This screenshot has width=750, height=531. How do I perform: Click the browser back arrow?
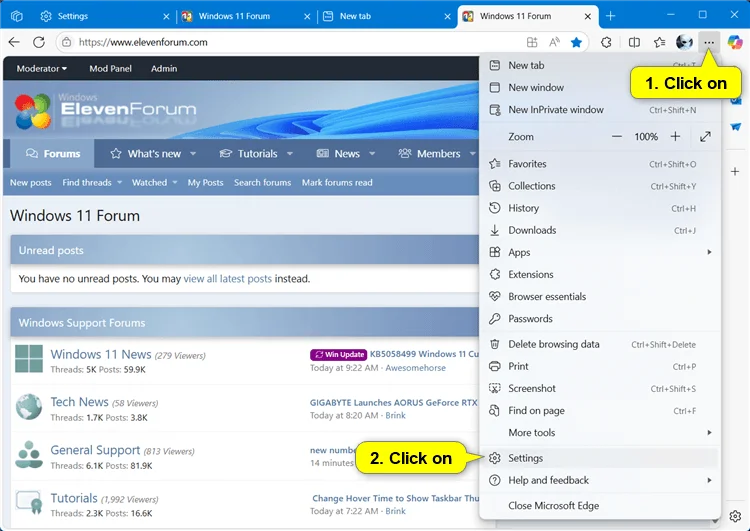(14, 42)
